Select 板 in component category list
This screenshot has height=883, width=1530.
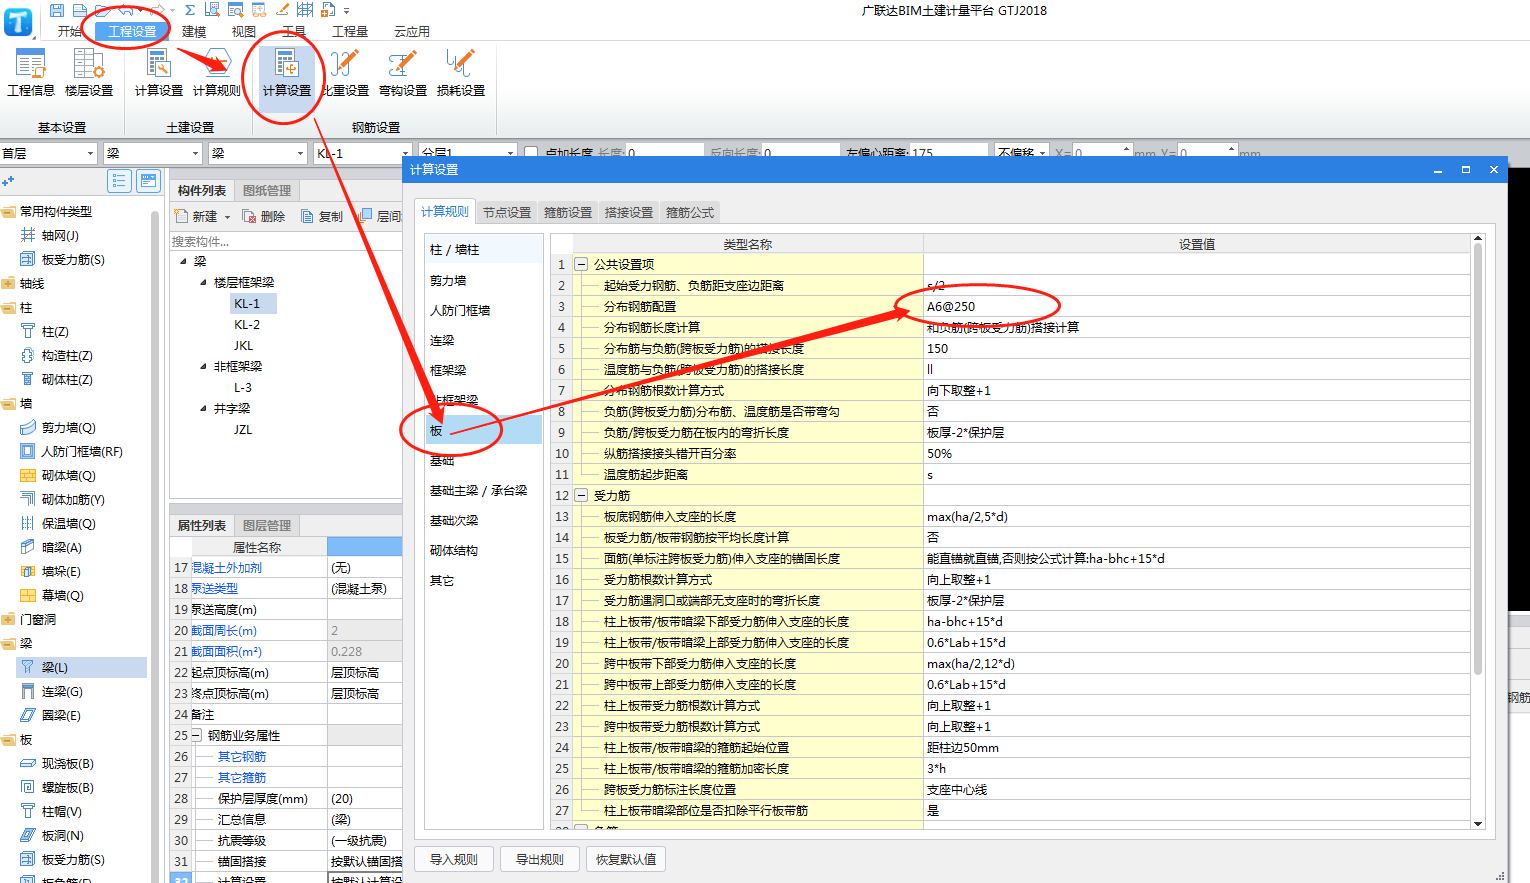point(483,430)
